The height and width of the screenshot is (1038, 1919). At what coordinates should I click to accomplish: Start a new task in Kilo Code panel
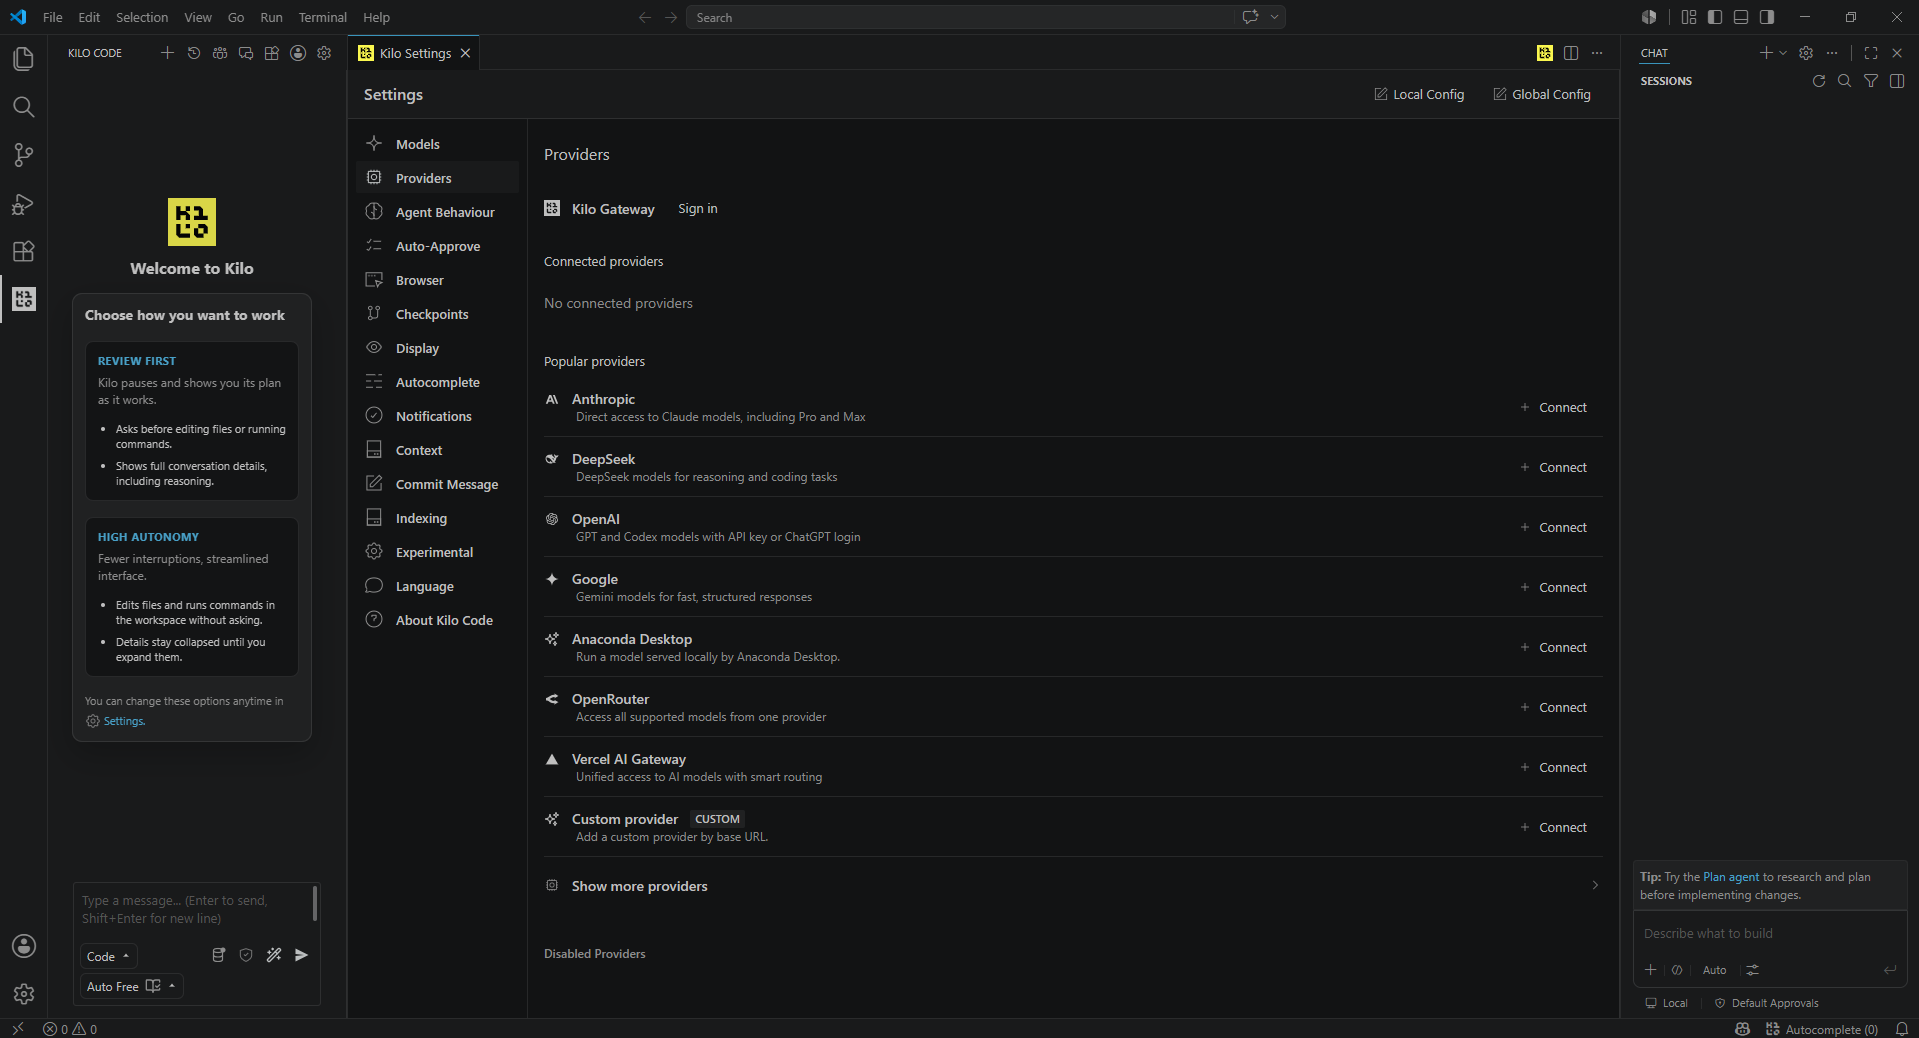[167, 53]
